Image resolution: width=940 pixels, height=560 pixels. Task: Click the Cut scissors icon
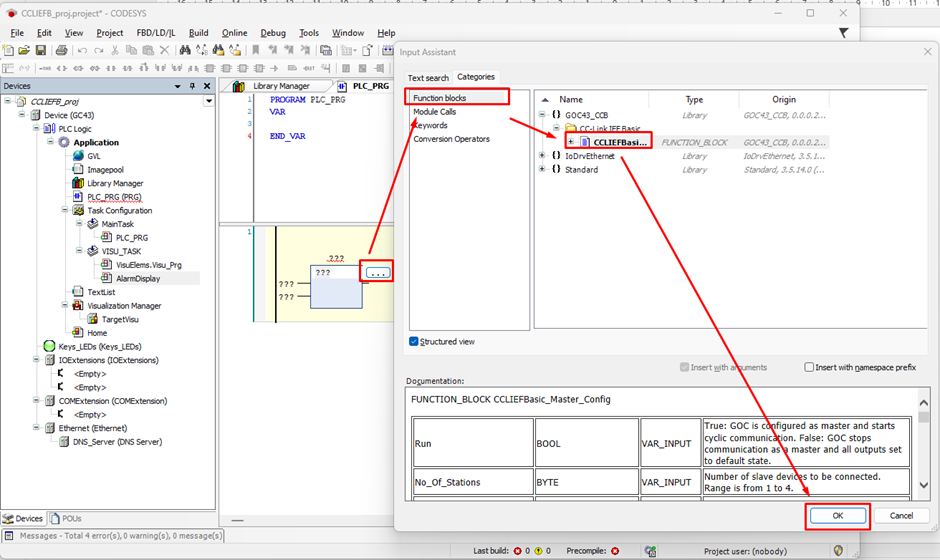point(115,50)
